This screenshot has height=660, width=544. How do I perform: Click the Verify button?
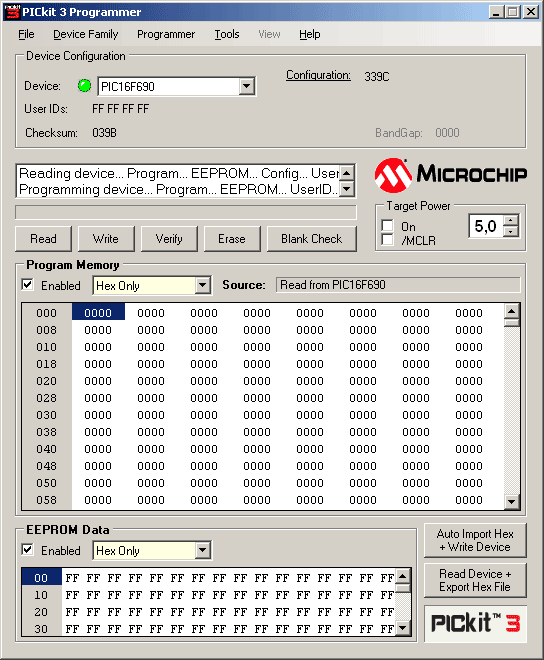[x=169, y=239]
